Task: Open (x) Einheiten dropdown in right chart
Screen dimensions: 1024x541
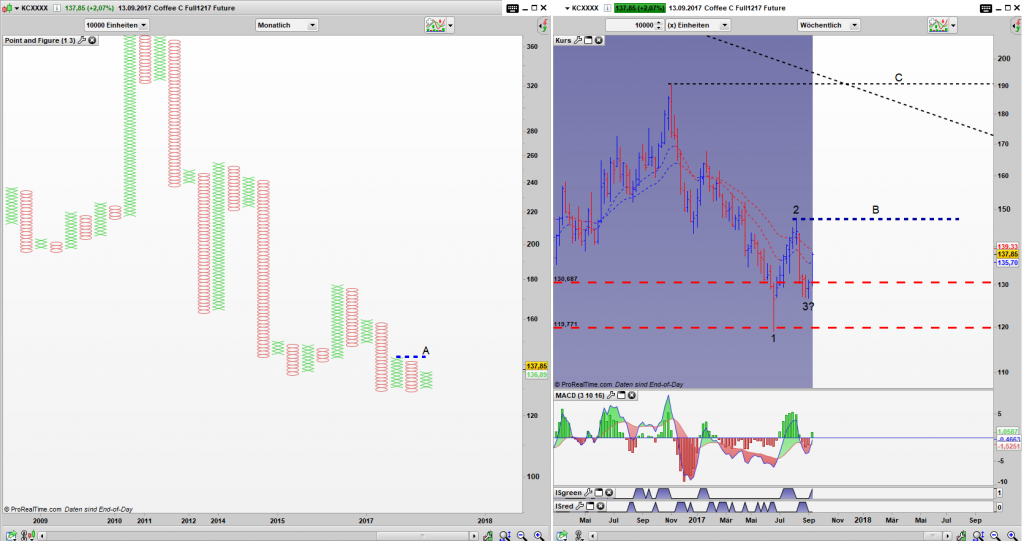Action: coord(697,25)
